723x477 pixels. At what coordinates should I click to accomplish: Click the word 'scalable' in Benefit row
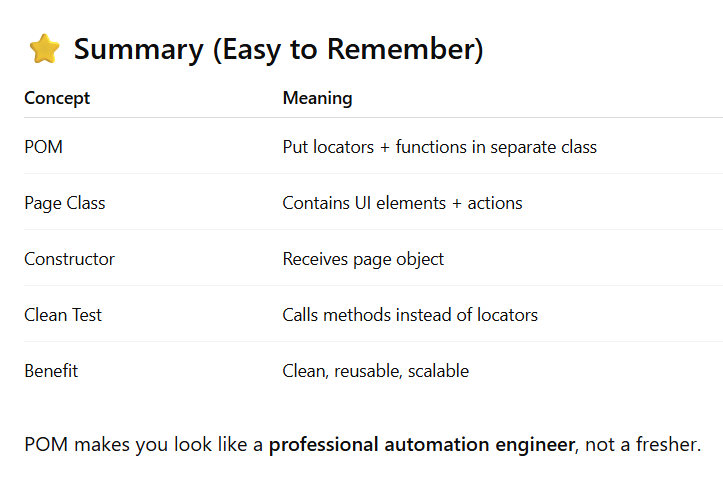tap(438, 371)
